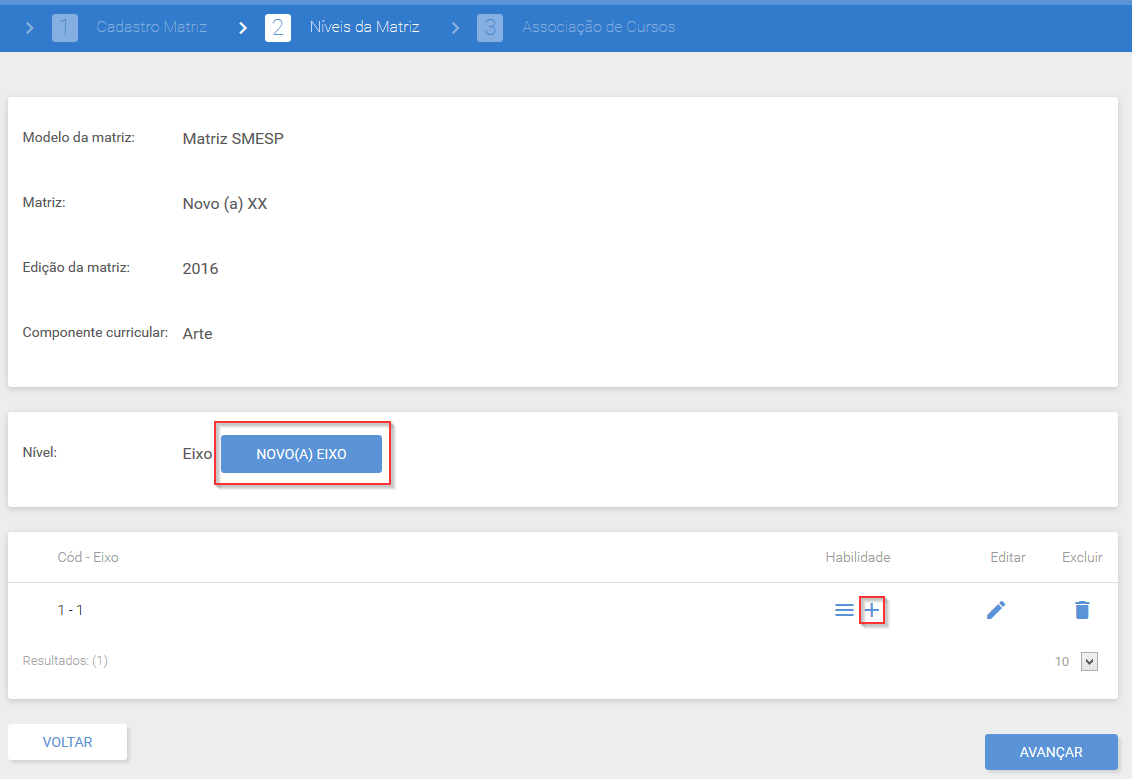Go to Cadastro Matriz step

pos(152,27)
